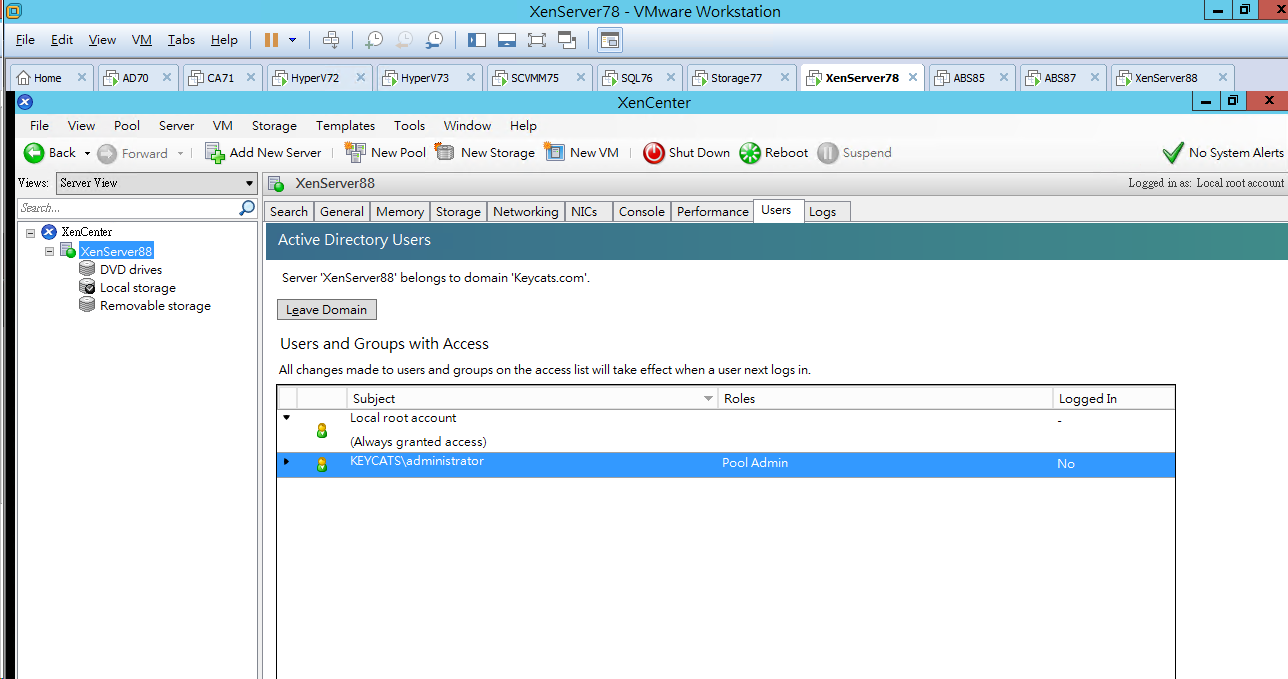
Task: Click the green Reboot icon
Action: point(750,153)
